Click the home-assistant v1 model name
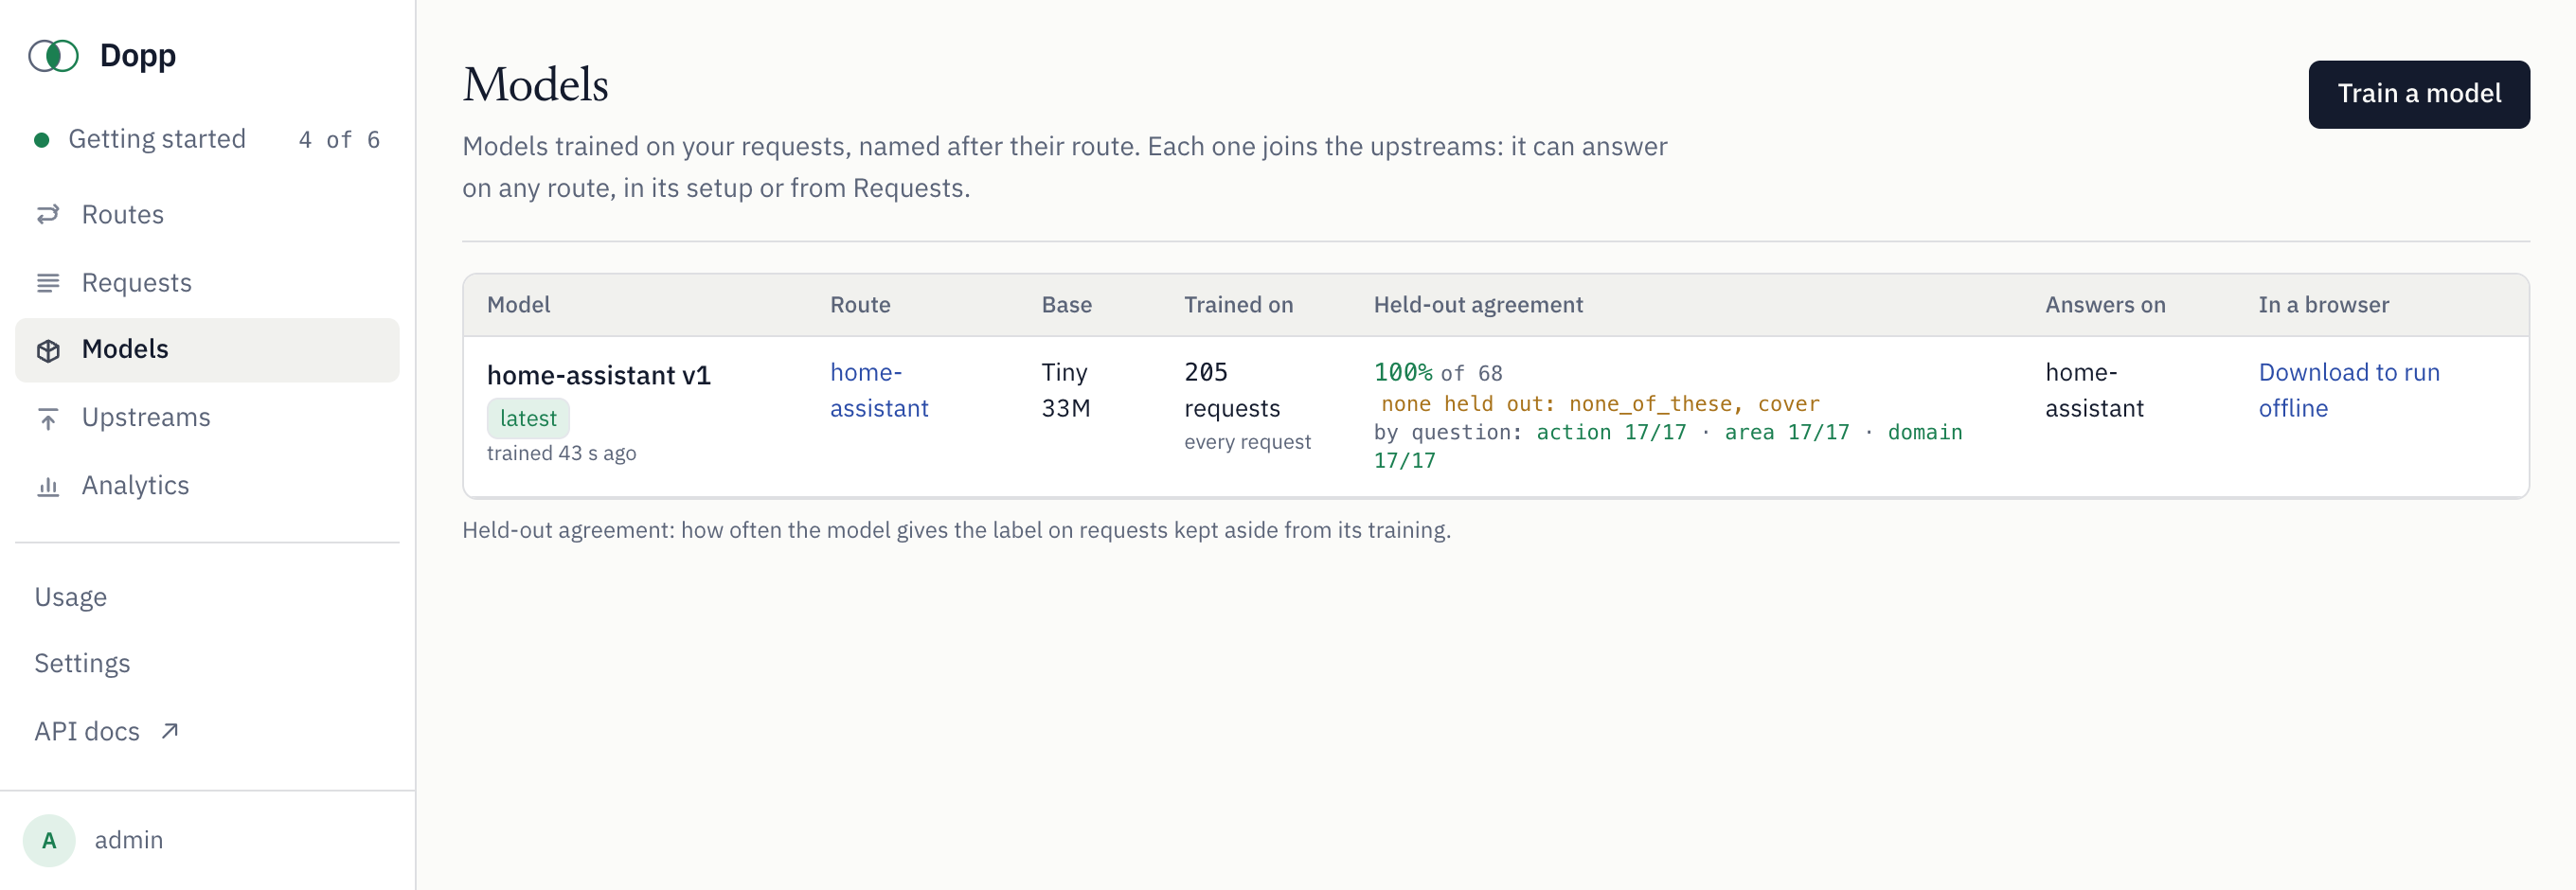Viewport: 2576px width, 890px height. coord(598,375)
